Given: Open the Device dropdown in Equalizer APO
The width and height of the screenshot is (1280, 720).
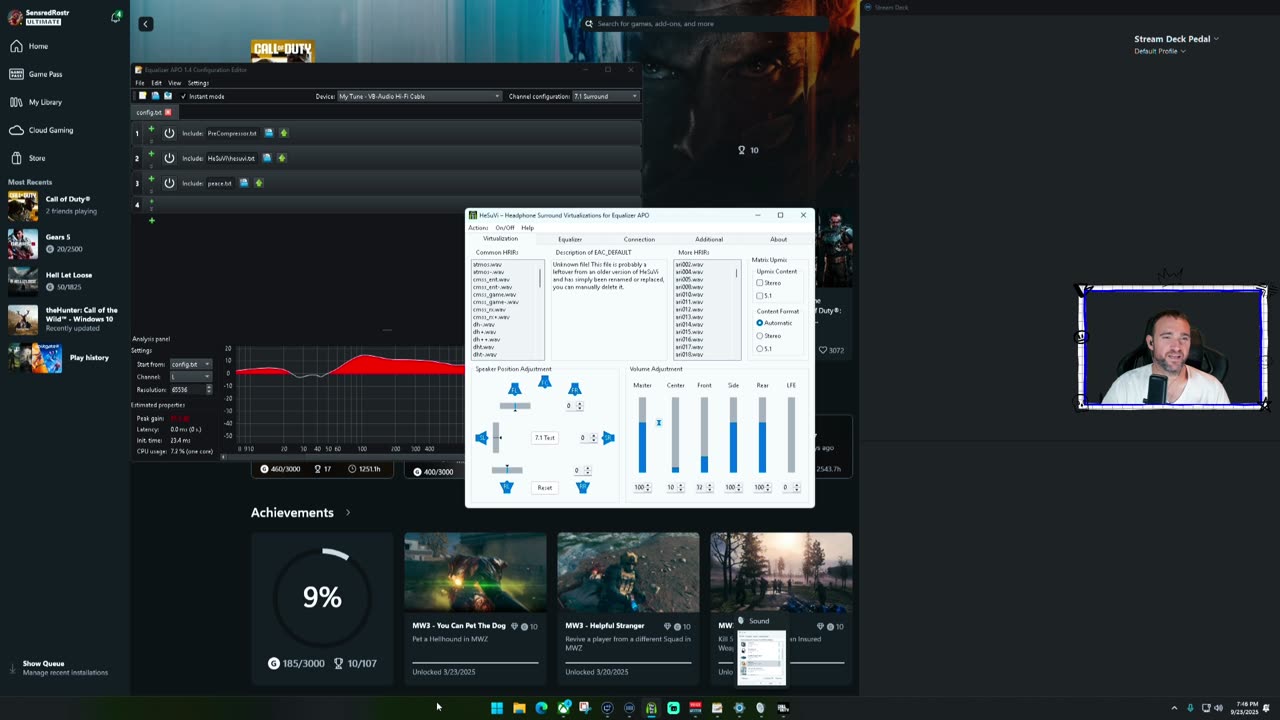Looking at the screenshot, I should point(419,96).
